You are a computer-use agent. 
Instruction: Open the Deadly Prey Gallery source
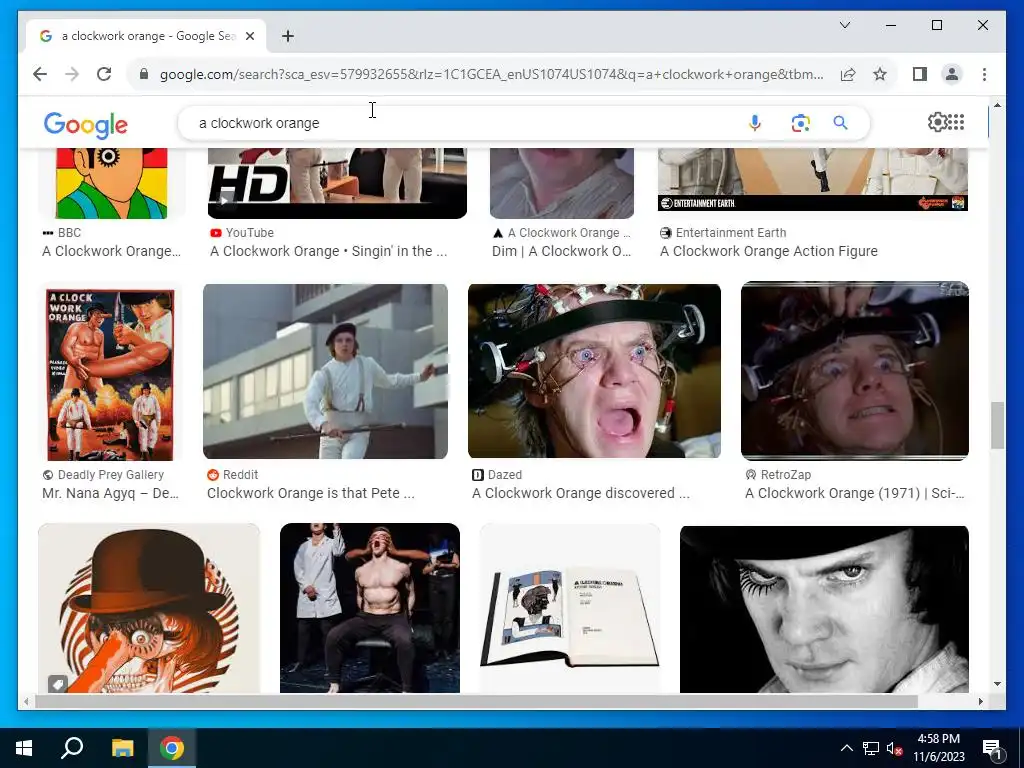click(103, 475)
